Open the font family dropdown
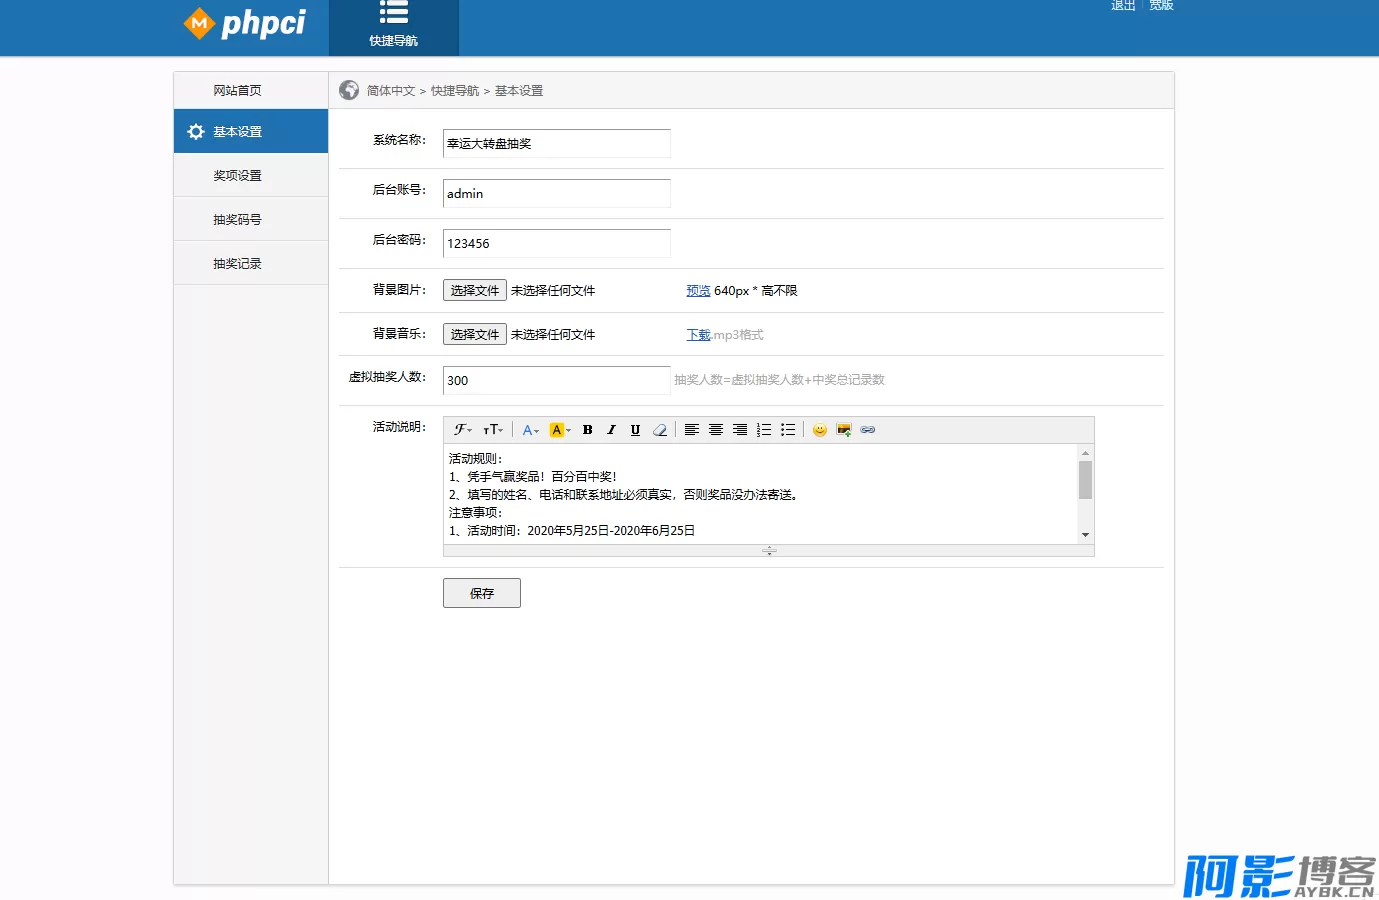Viewport: 1379px width, 900px height. 463,430
